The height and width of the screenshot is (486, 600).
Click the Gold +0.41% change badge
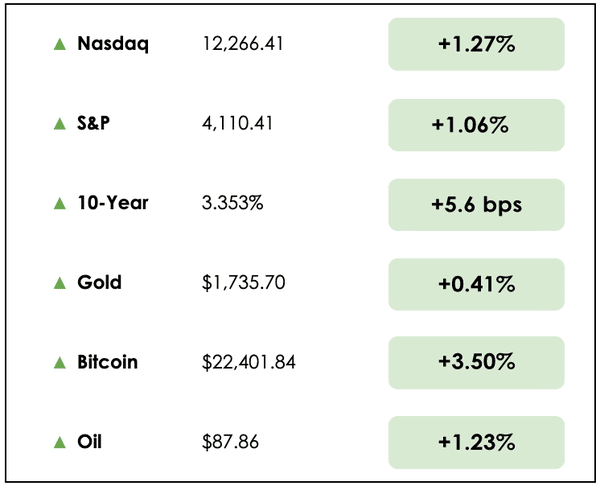tap(476, 284)
